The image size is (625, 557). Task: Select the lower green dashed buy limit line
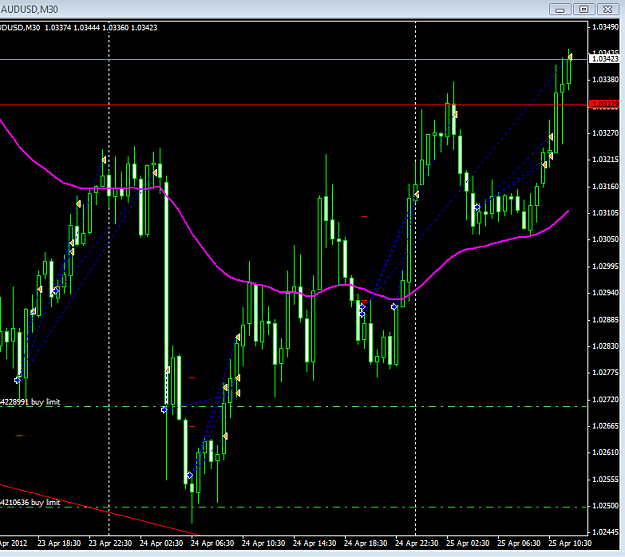(x=294, y=507)
